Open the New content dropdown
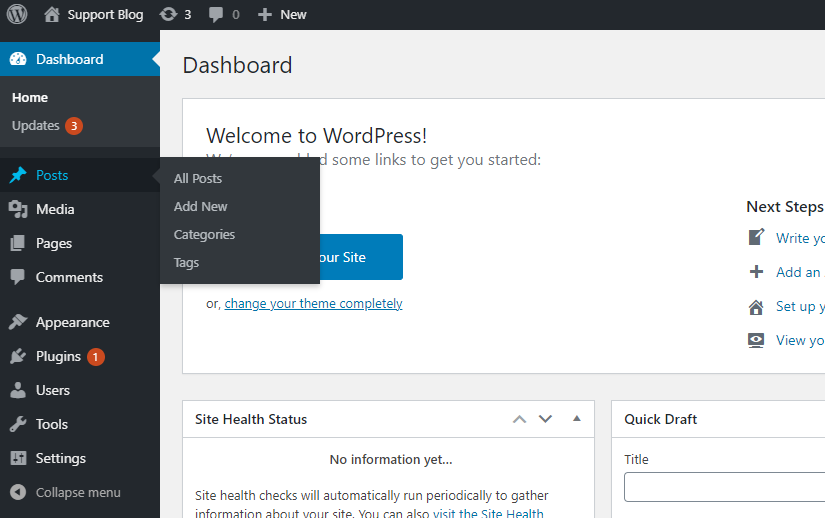 pyautogui.click(x=282, y=14)
